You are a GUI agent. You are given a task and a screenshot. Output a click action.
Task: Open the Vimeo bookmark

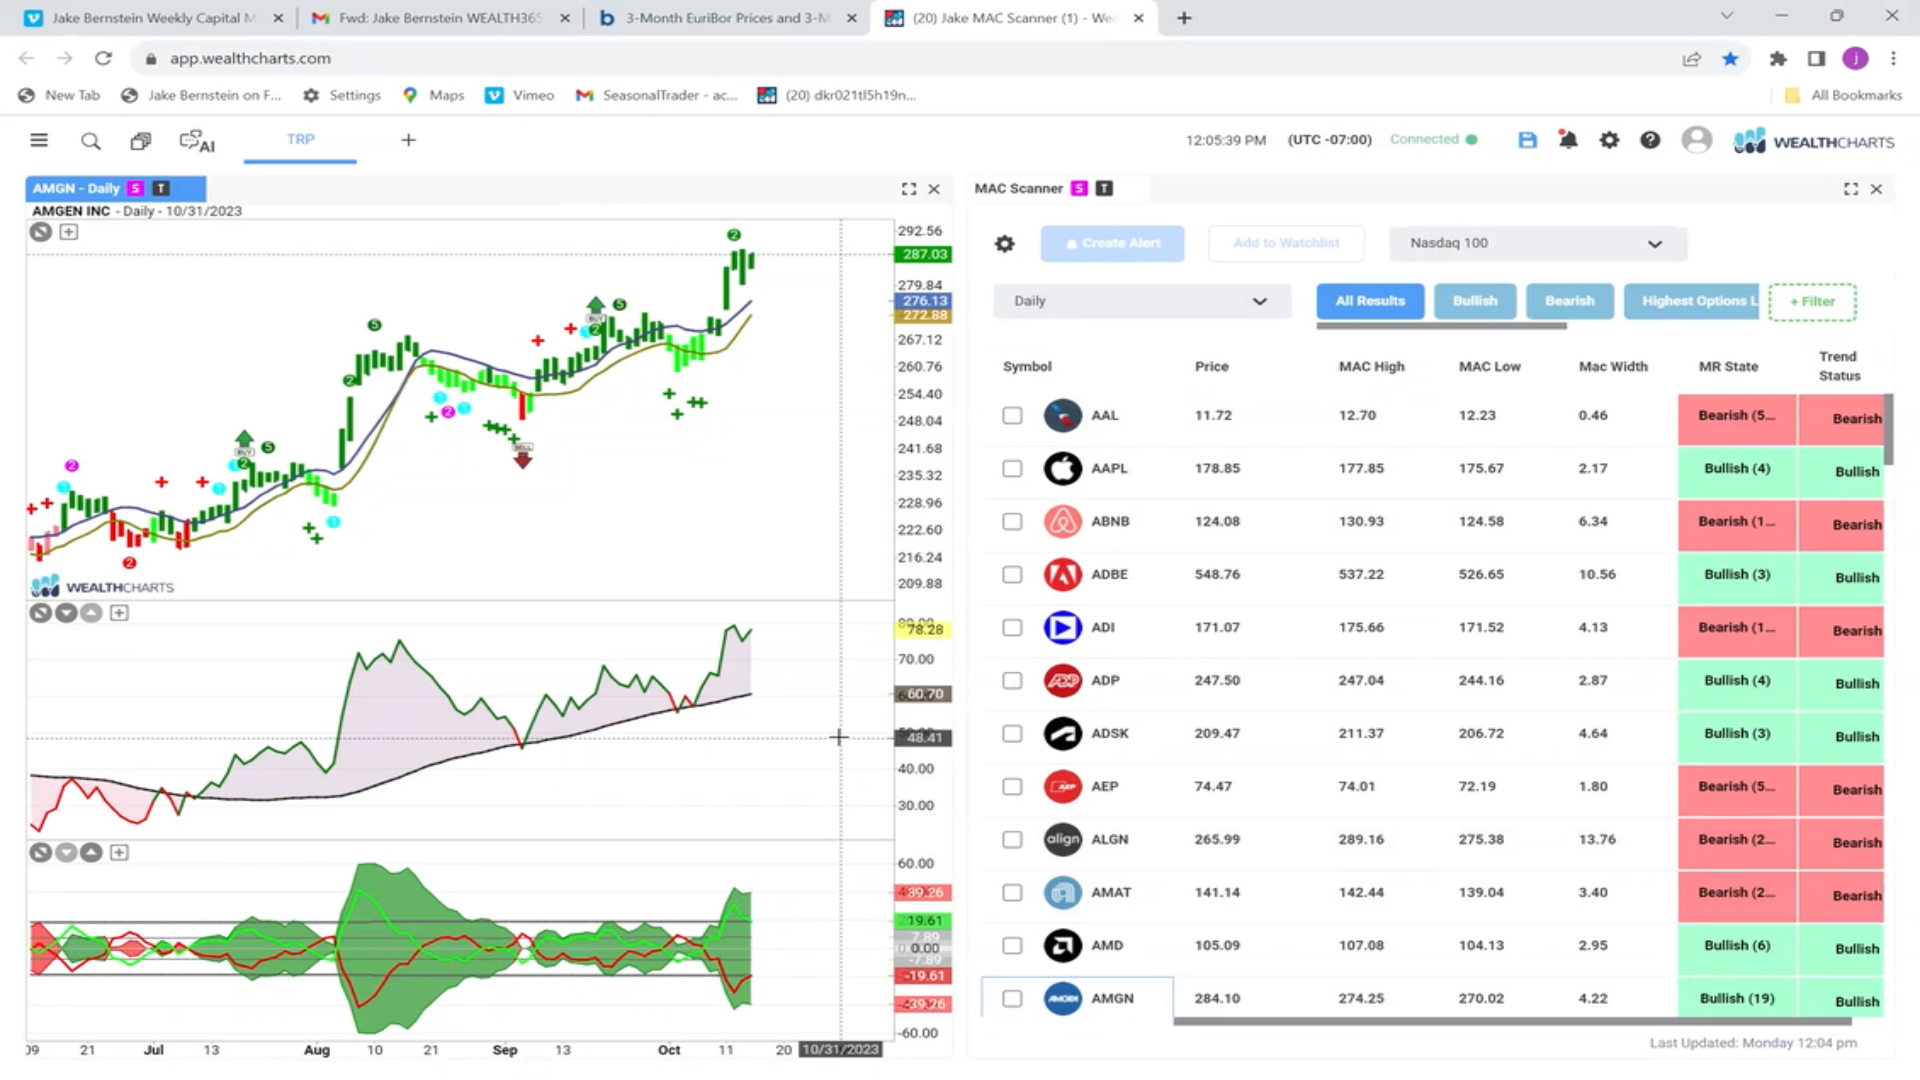[519, 95]
